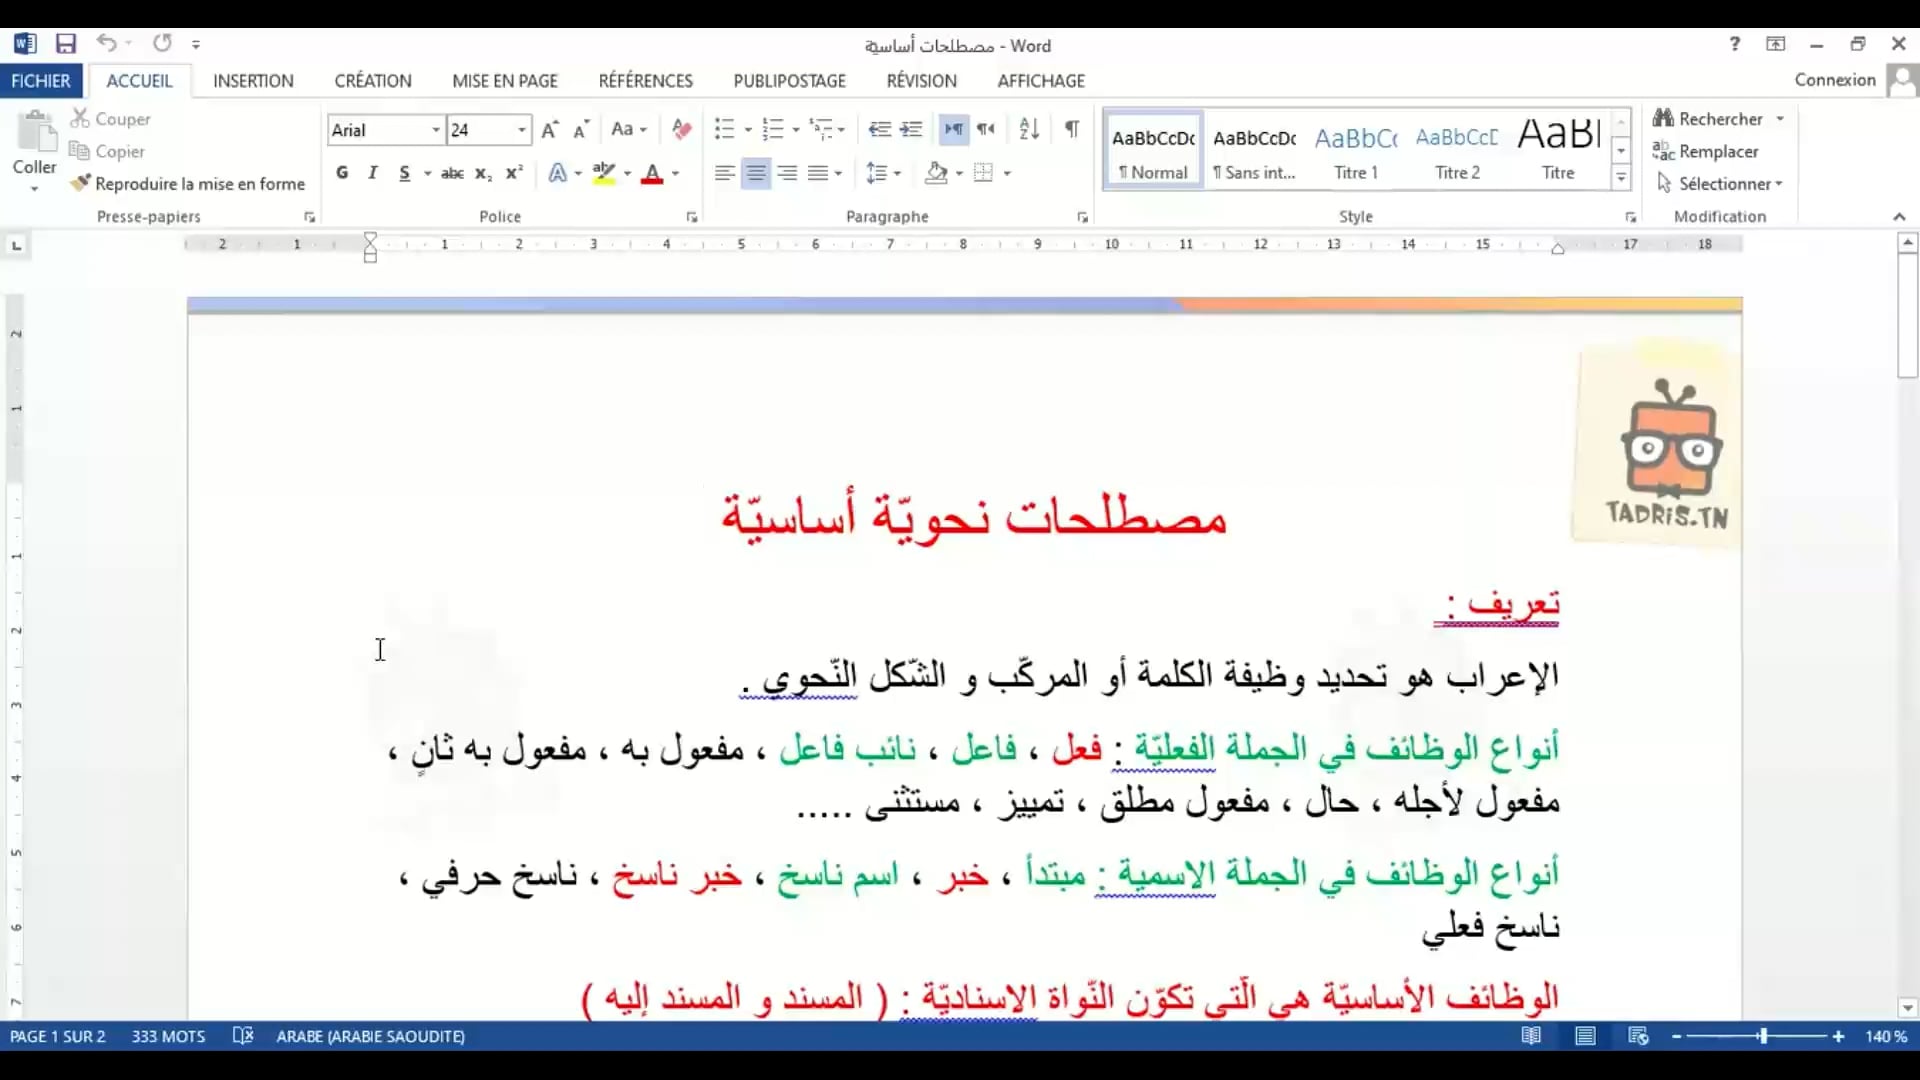Switch to RÉVISION tab
This screenshot has height=1080, width=1920.
click(922, 81)
